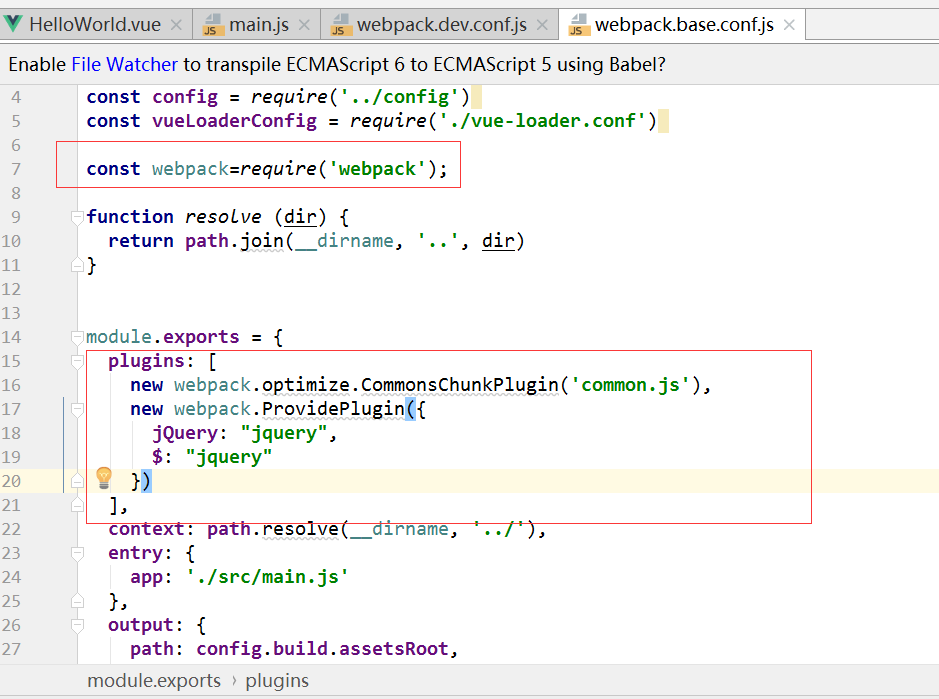Click the Vue file icon on HelloWorld.vue tab

[x=13, y=24]
